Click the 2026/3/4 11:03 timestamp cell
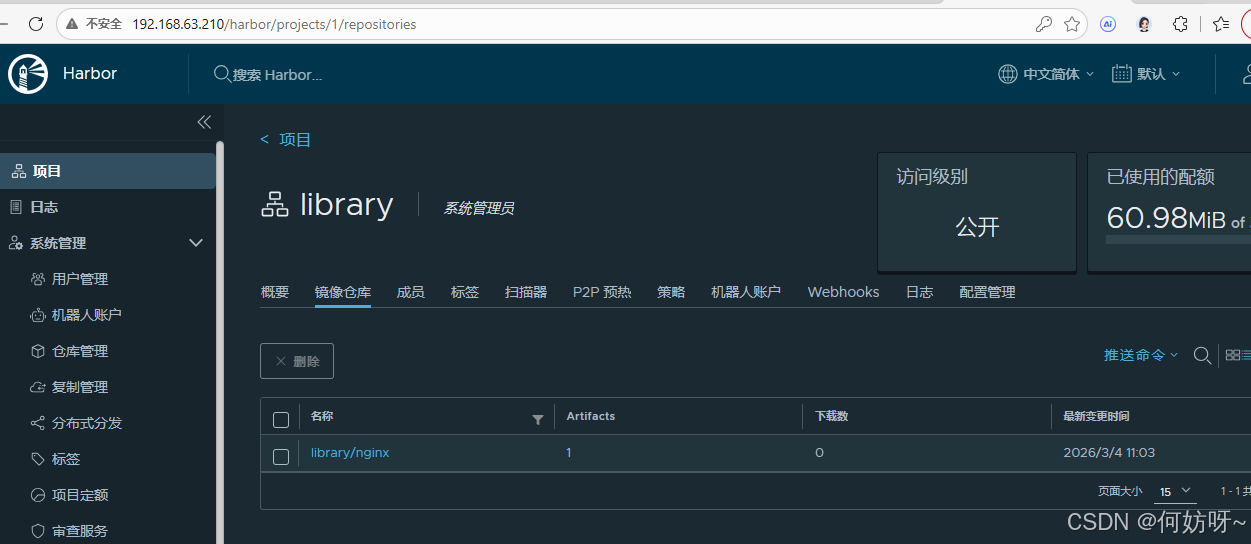Image resolution: width=1251 pixels, height=544 pixels. click(1109, 453)
